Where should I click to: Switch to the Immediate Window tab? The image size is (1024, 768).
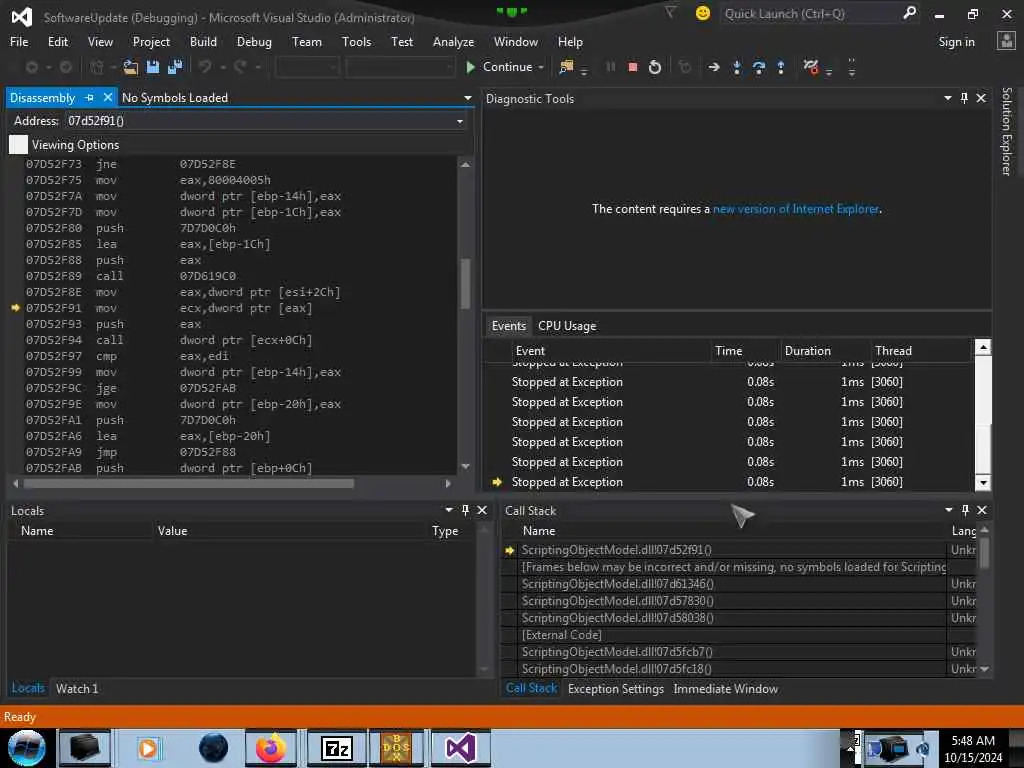(726, 688)
